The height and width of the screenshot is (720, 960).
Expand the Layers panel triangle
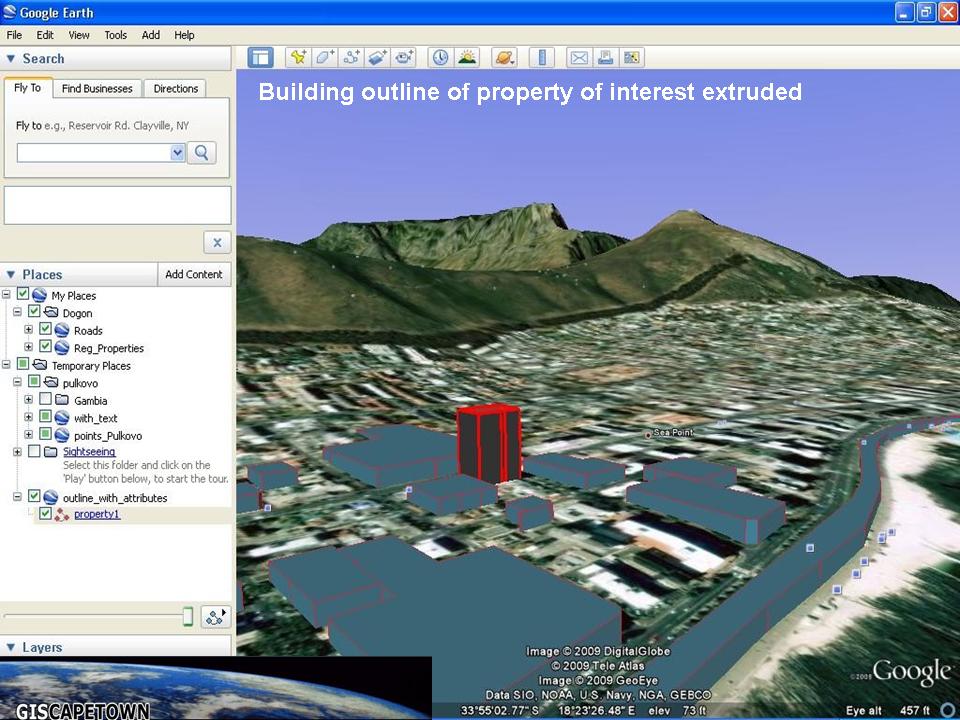[10, 647]
